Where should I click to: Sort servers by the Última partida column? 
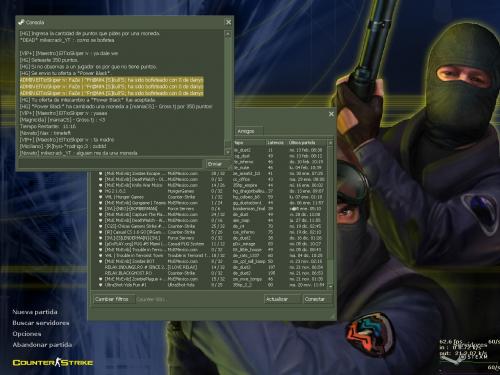[x=307, y=143]
